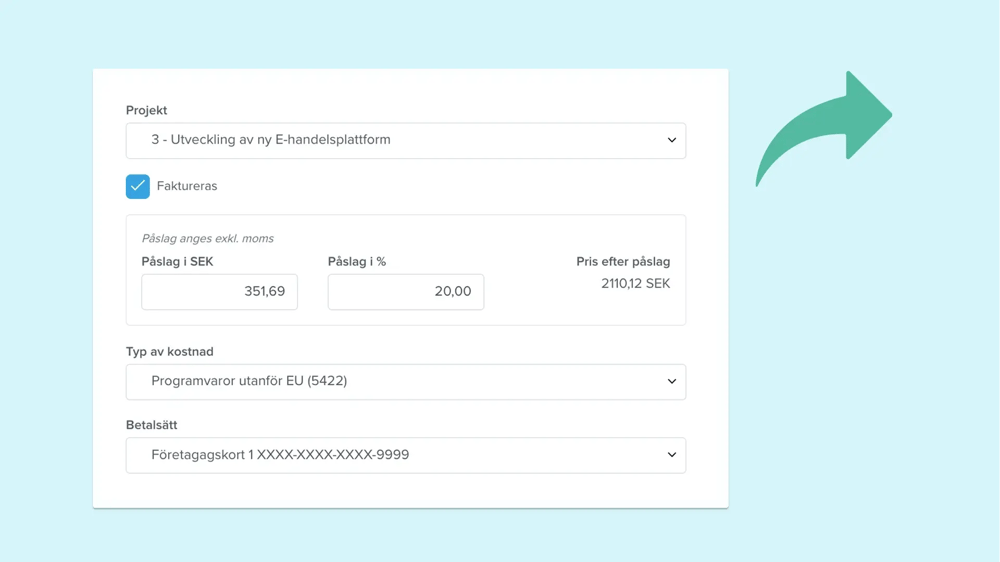1000x562 pixels.
Task: Click the "Påslag anges exkl. moms" note
Action: 207,239
